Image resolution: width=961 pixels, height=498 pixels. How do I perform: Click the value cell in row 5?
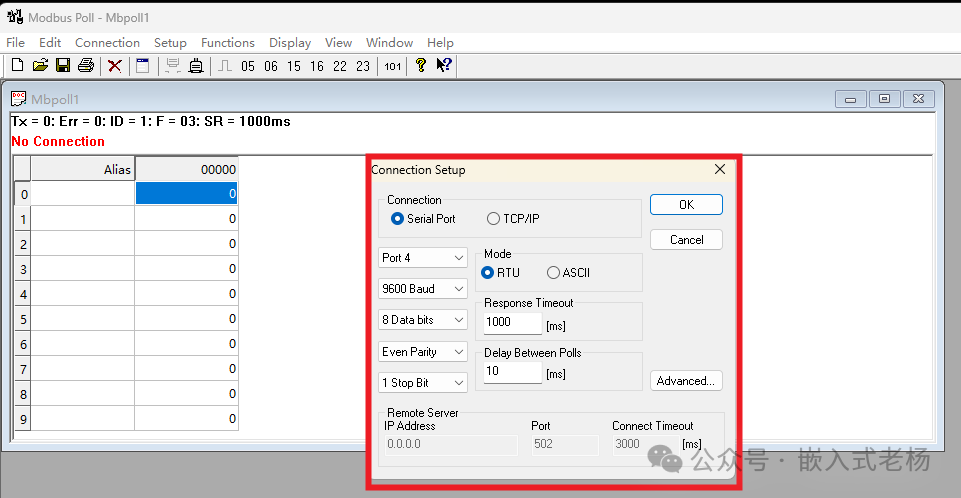point(186,319)
